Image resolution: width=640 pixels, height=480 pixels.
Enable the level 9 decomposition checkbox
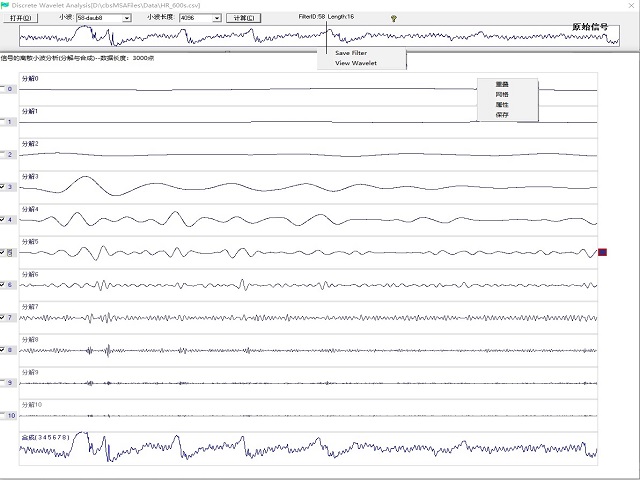tap(2, 382)
